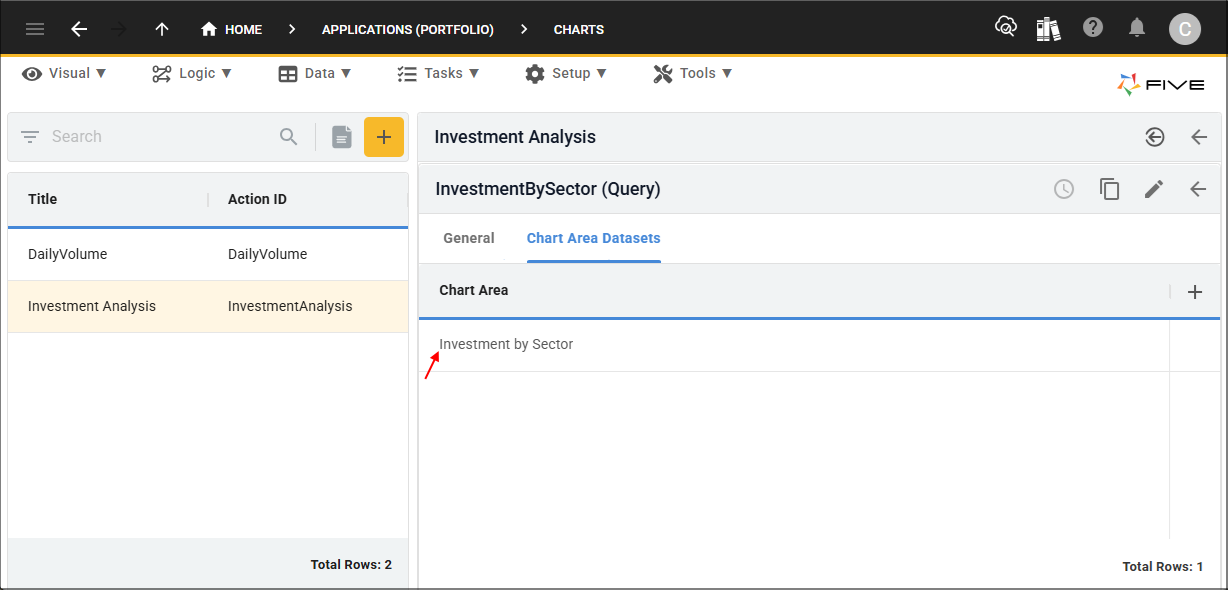Open the Tools menu

(x=693, y=73)
